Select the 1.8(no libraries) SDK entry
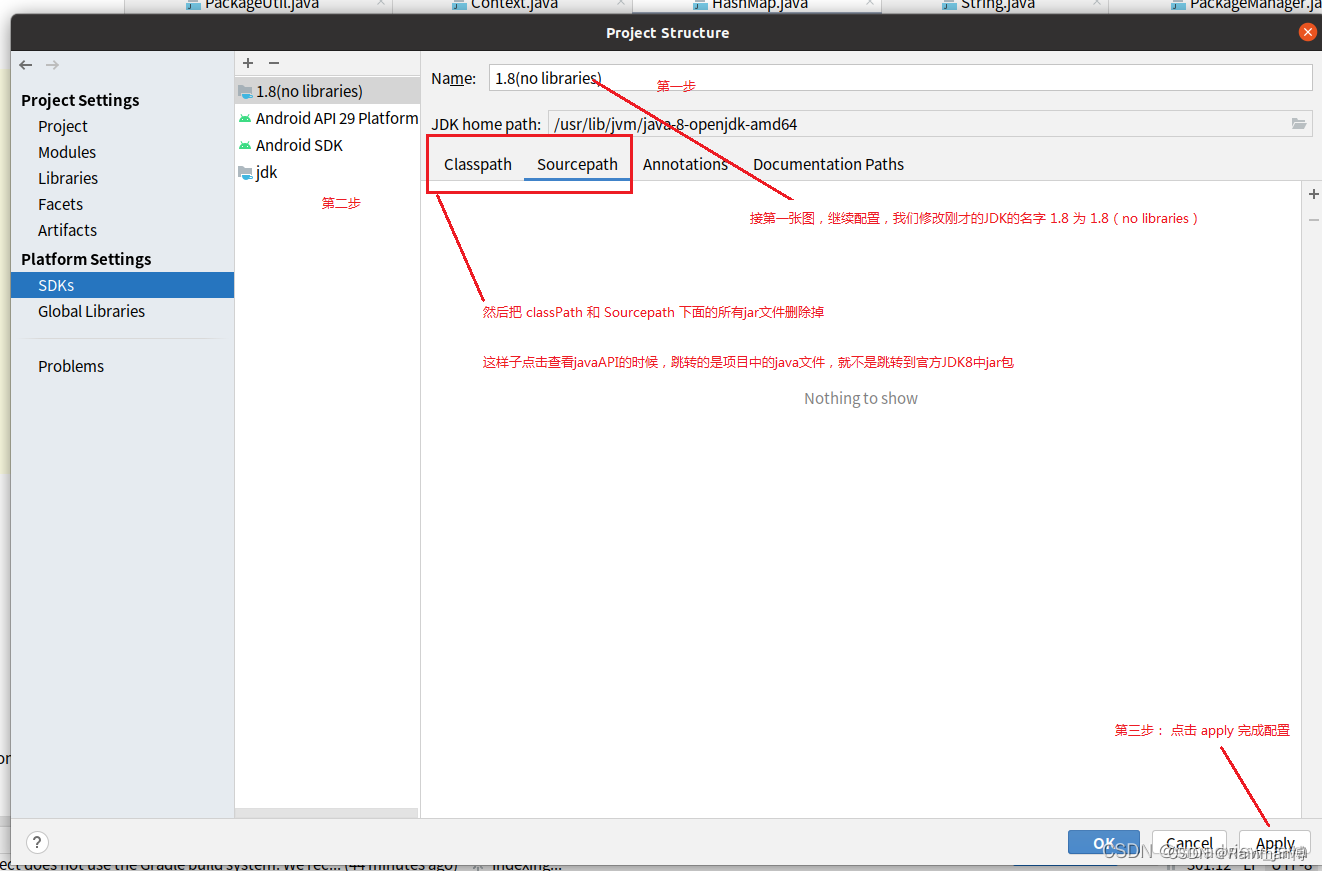 click(x=328, y=91)
